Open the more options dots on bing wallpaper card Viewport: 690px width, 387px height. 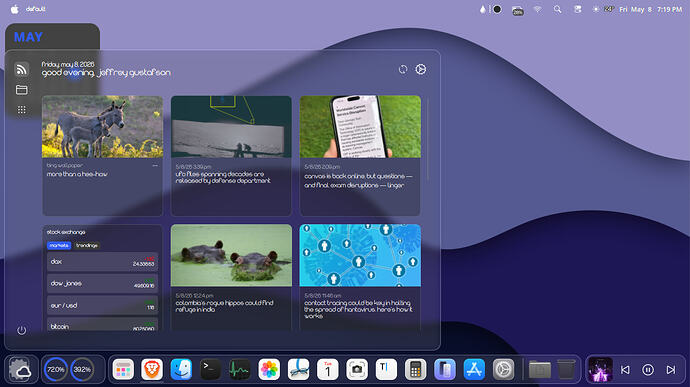click(155, 166)
